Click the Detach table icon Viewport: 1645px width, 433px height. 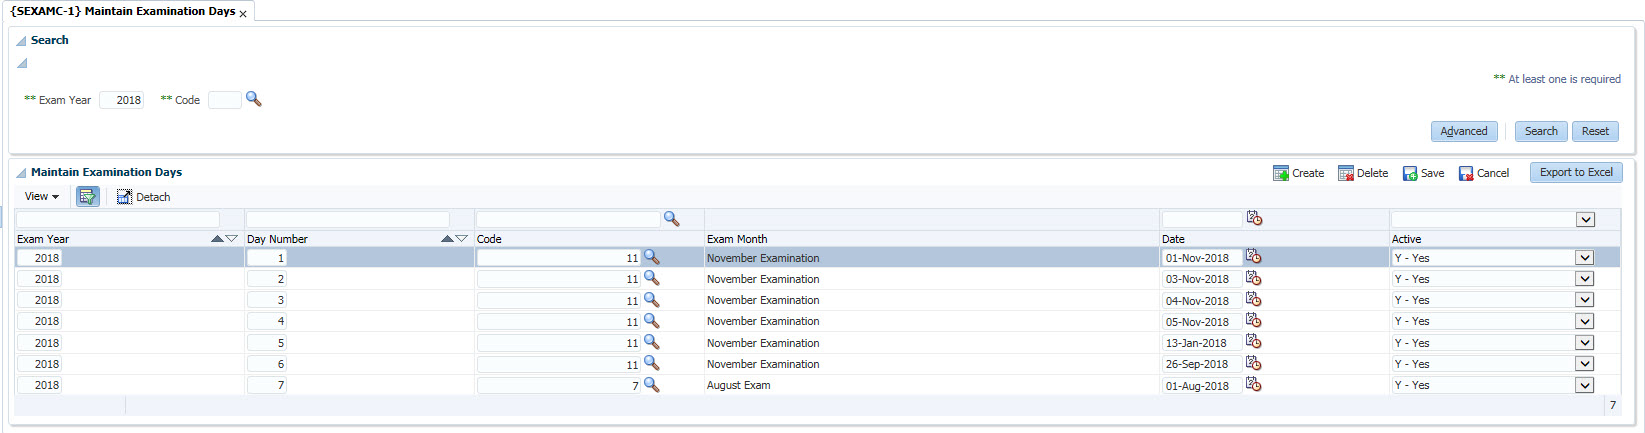[124, 197]
